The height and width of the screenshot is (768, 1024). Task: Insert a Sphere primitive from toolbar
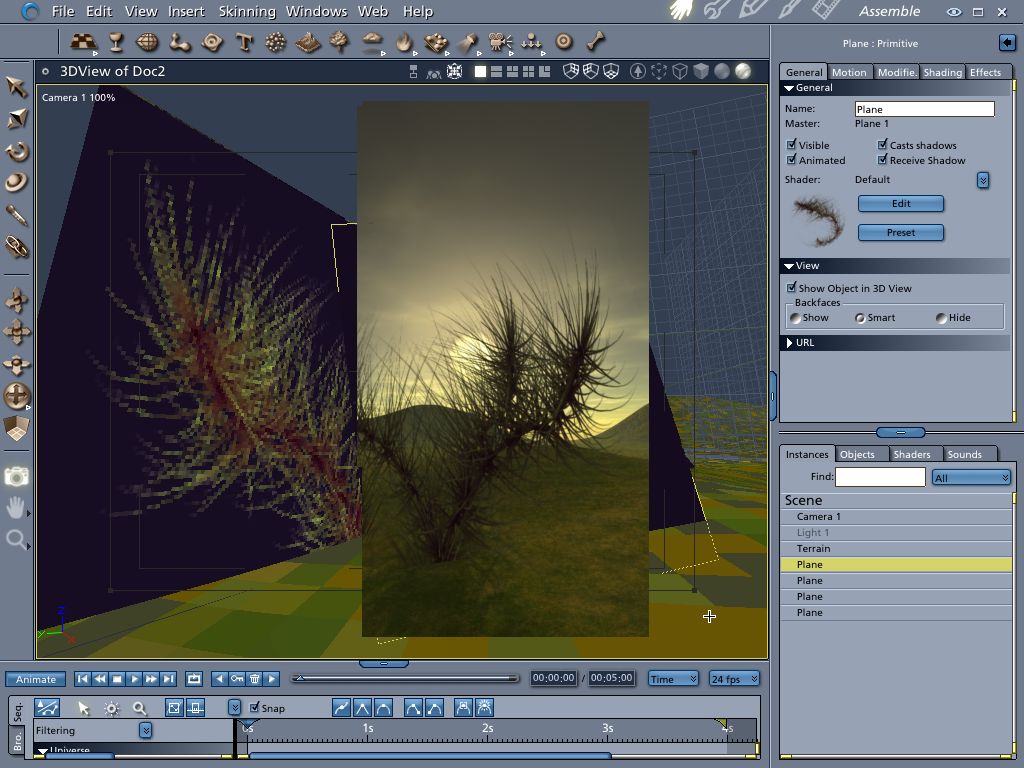tap(148, 42)
